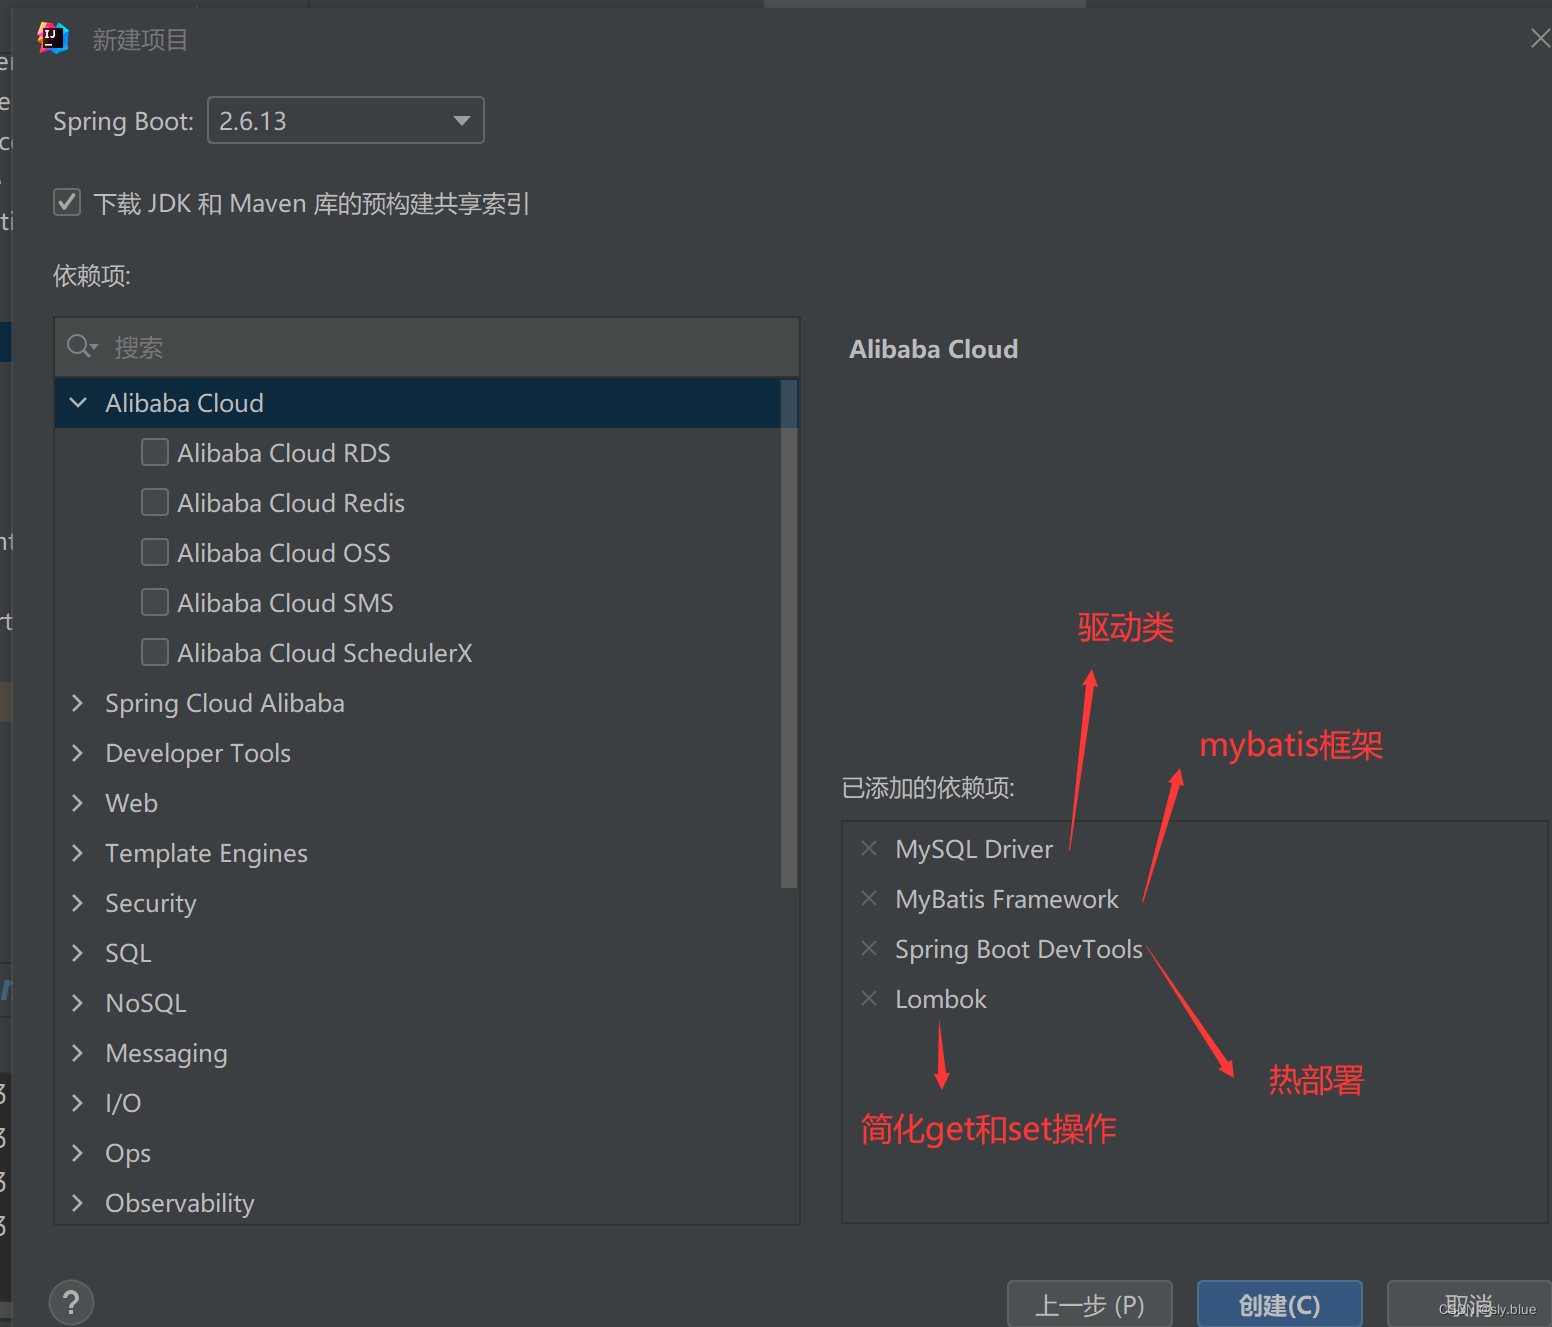The image size is (1552, 1327).
Task: Expand the SQL group
Action: pos(78,953)
